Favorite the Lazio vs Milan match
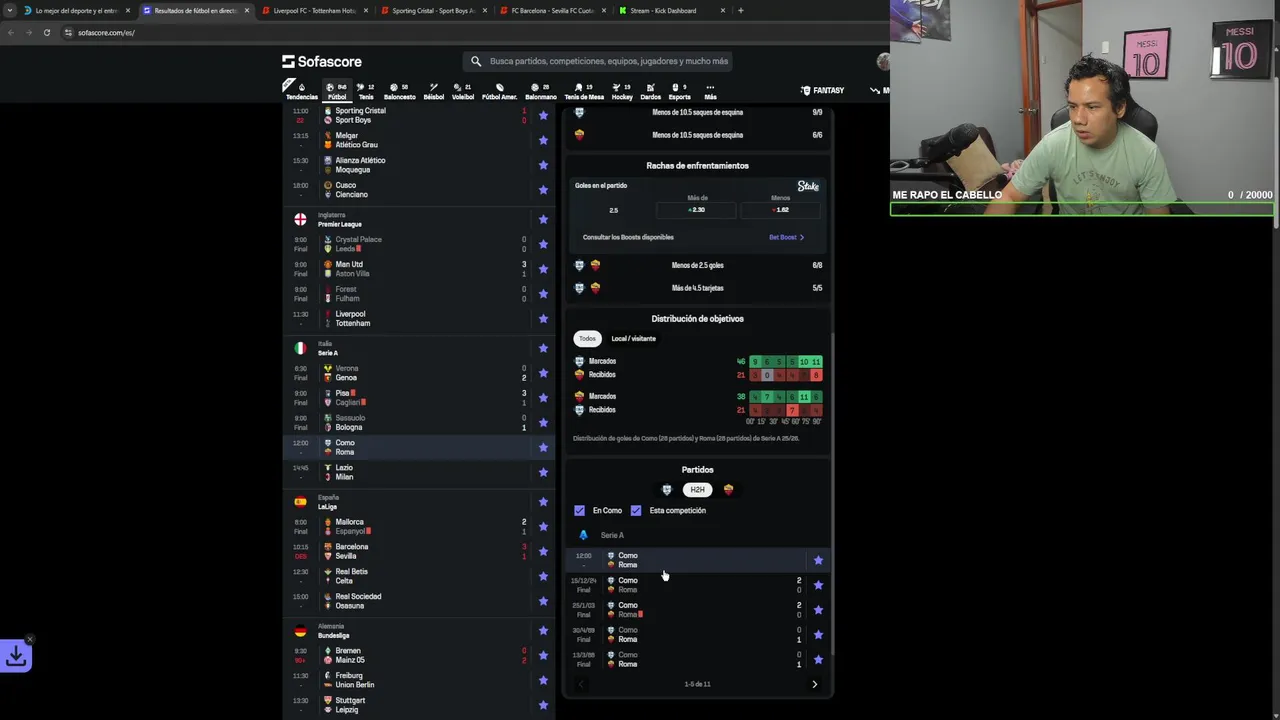The height and width of the screenshot is (720, 1280). (543, 472)
